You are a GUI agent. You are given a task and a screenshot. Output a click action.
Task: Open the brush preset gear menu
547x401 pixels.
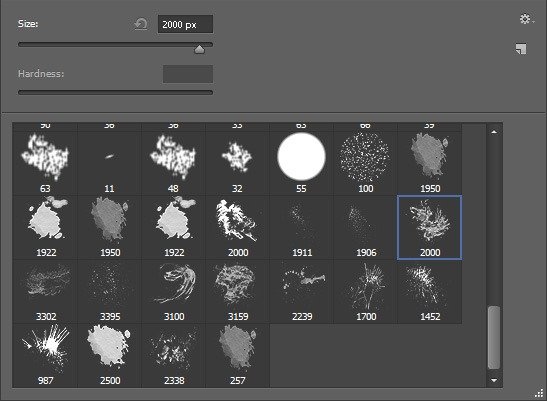coord(526,19)
